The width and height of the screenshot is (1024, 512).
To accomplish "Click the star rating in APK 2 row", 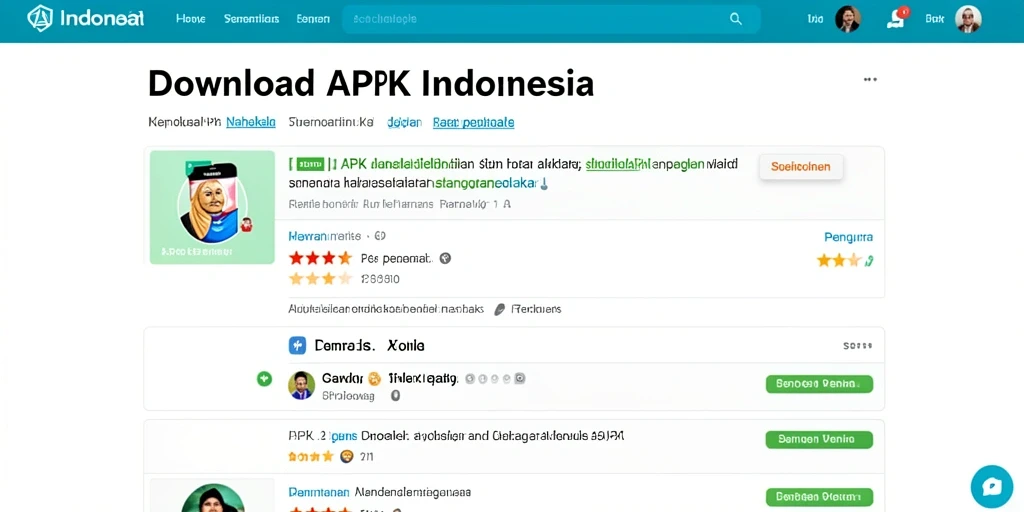I will [311, 456].
